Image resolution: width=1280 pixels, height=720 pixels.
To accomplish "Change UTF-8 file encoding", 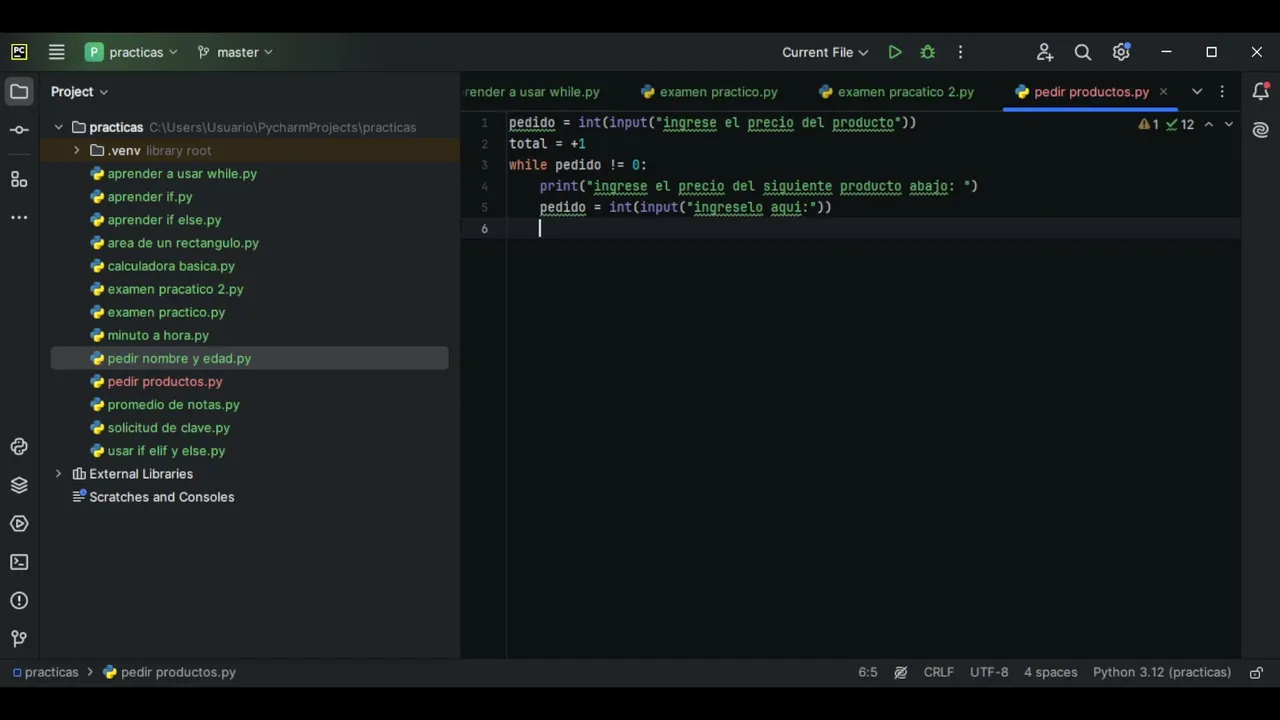I will pyautogui.click(x=989, y=673).
